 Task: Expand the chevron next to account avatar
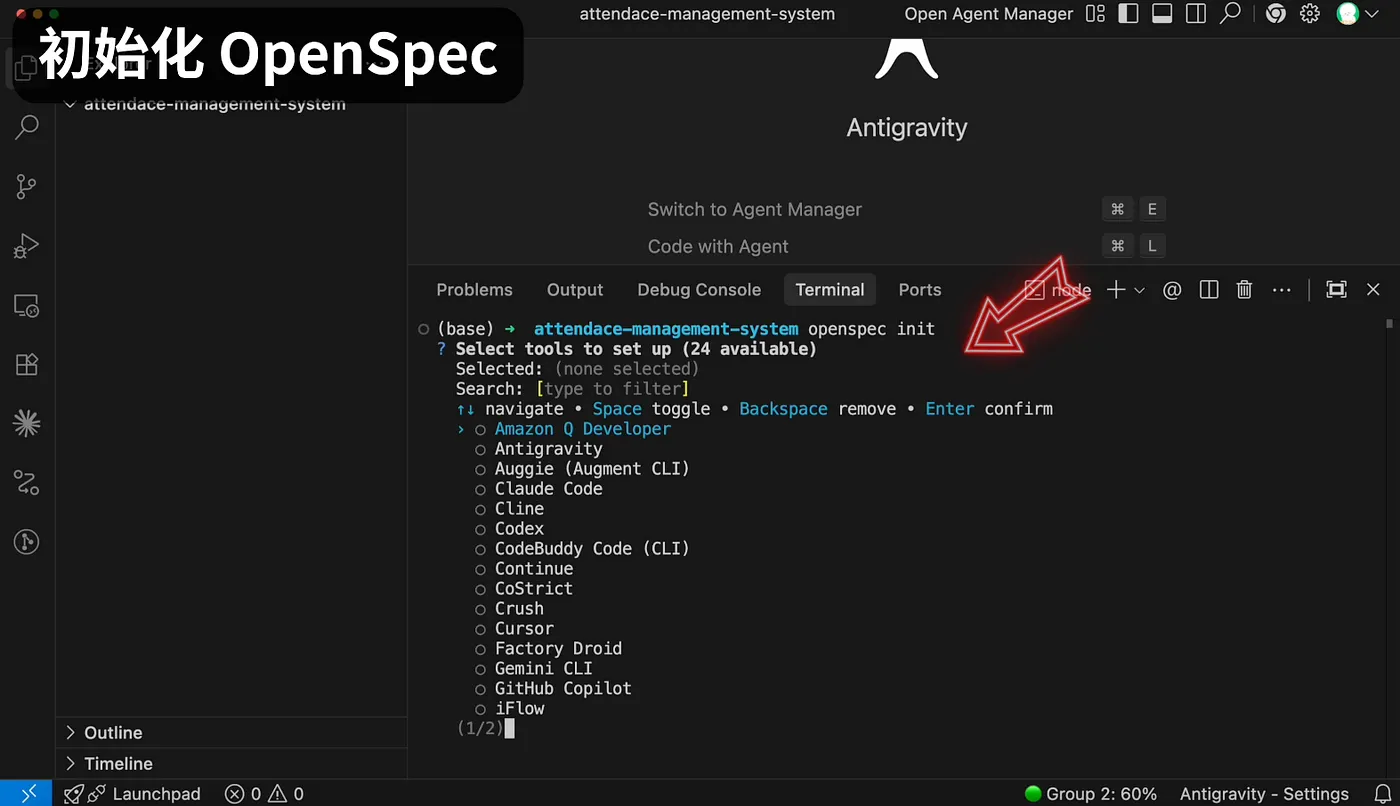(x=1370, y=14)
